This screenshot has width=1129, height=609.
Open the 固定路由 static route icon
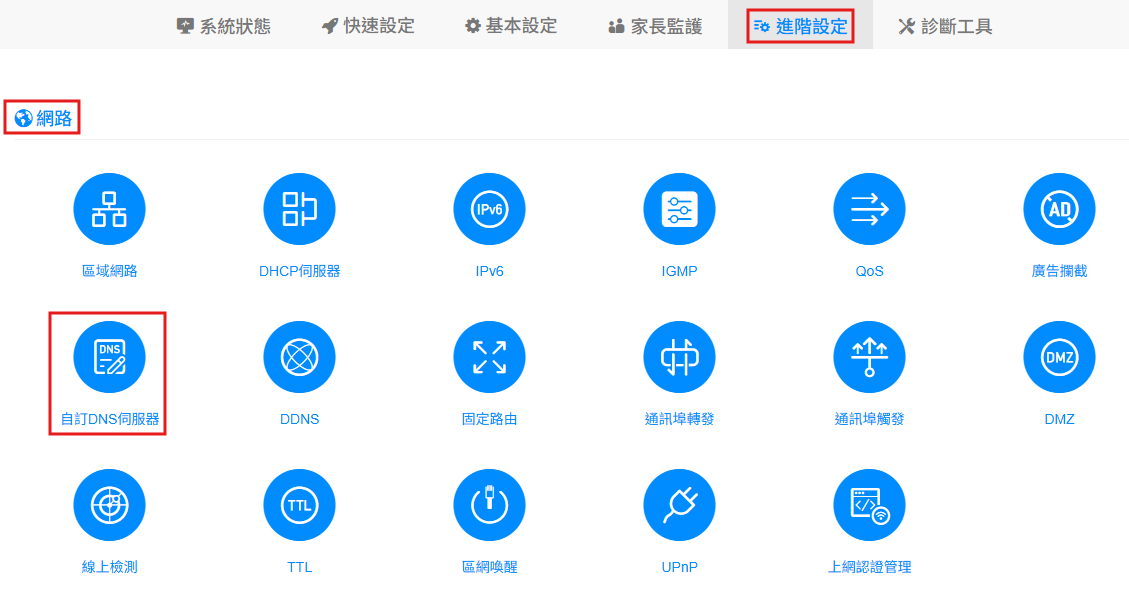[489, 357]
